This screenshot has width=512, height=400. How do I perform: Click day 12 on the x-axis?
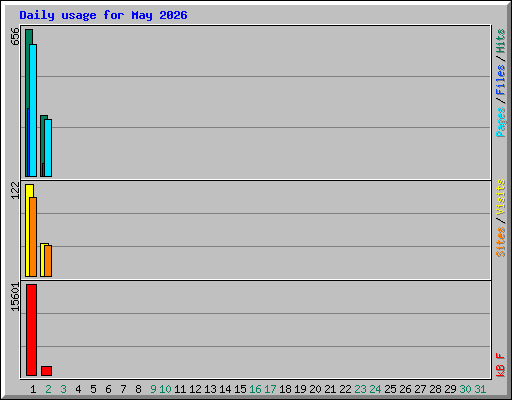coord(195,389)
